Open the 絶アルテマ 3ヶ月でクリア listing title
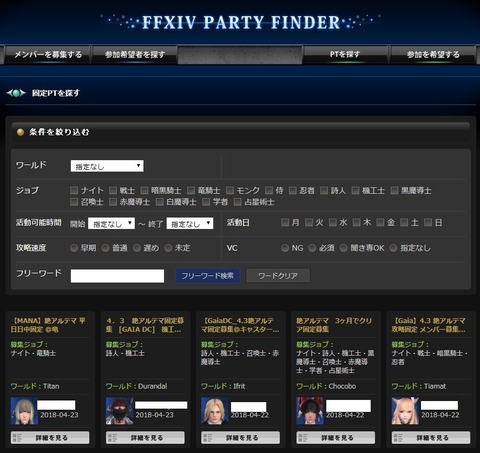The image size is (480, 453). click(x=334, y=325)
